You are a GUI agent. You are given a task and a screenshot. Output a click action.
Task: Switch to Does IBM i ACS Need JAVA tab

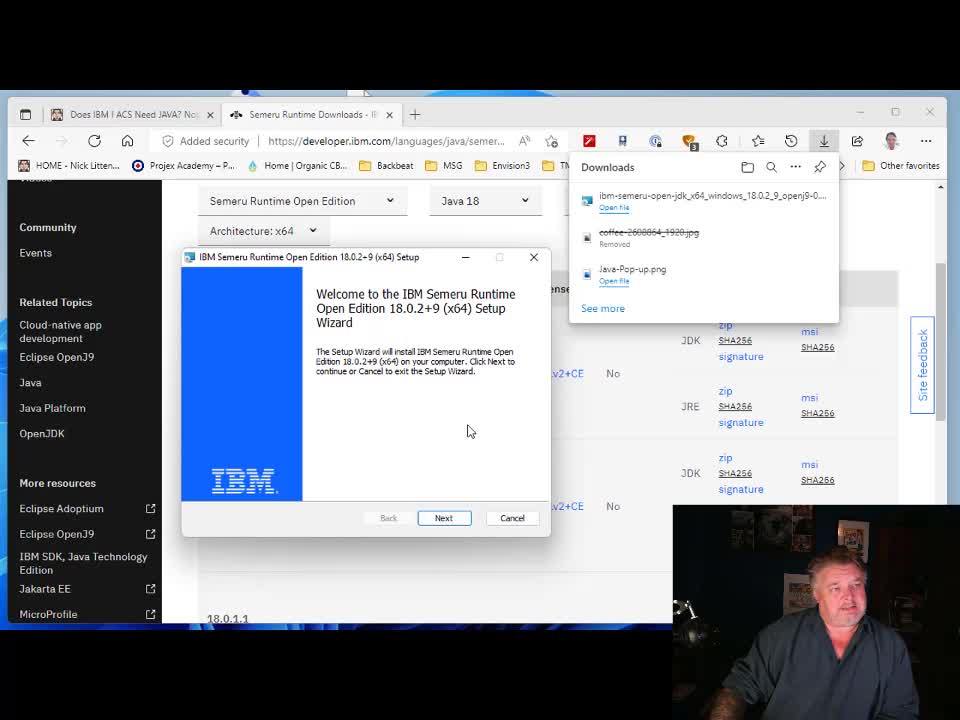click(x=132, y=114)
